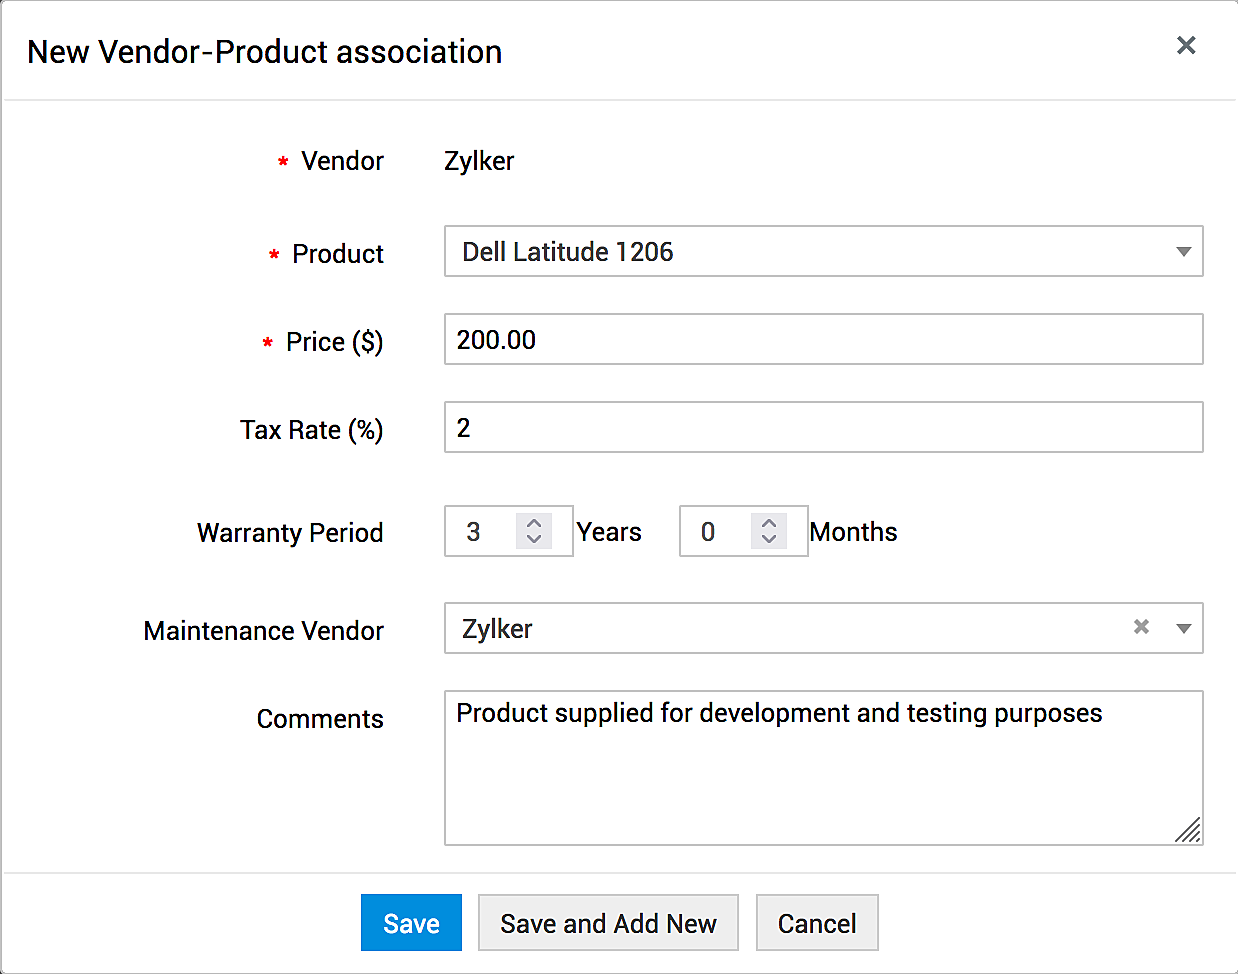Focus the warranty Years number field
Viewport: 1238px width, 974px height.
[480, 532]
